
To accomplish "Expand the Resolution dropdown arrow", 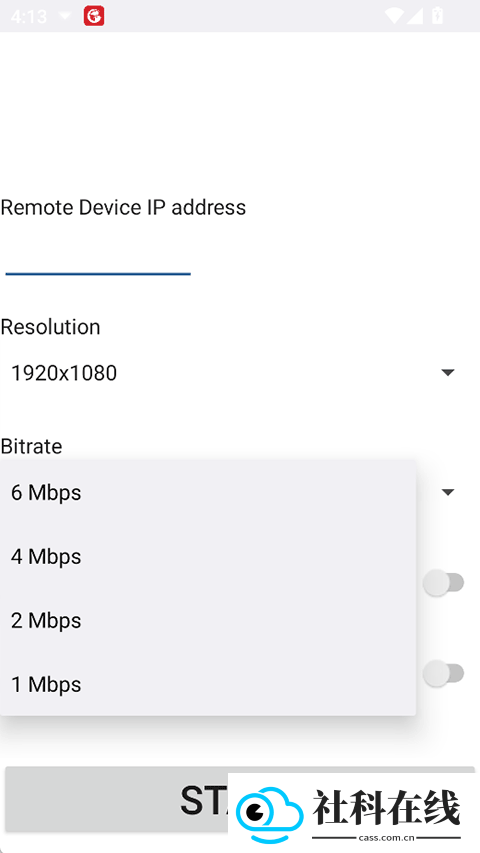I will 448,373.
